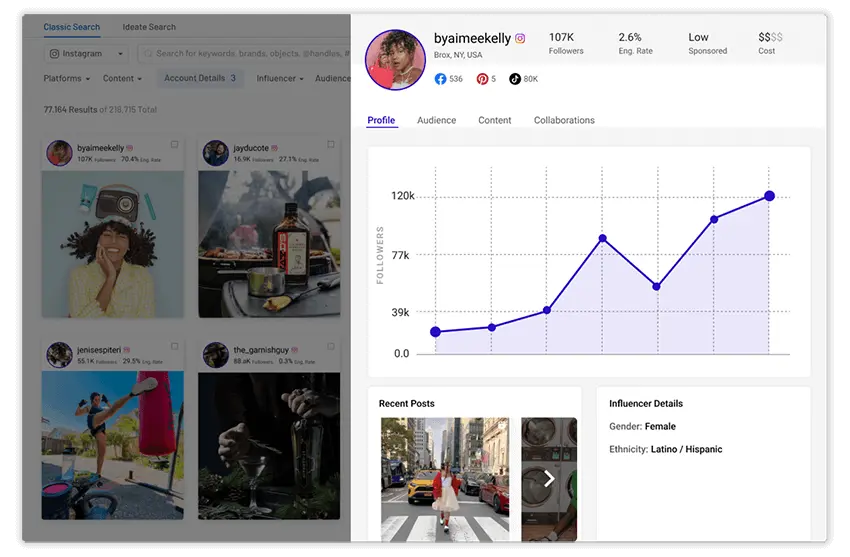Open the Instagram platform dropdown

pos(87,54)
